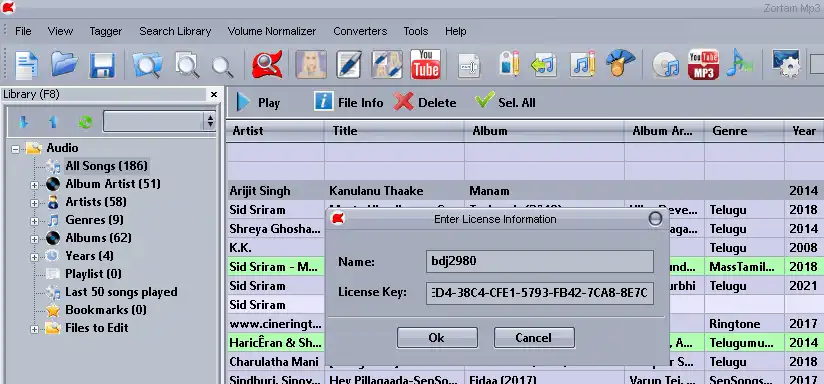
Task: Open the cover art portrait icon
Action: [311, 65]
